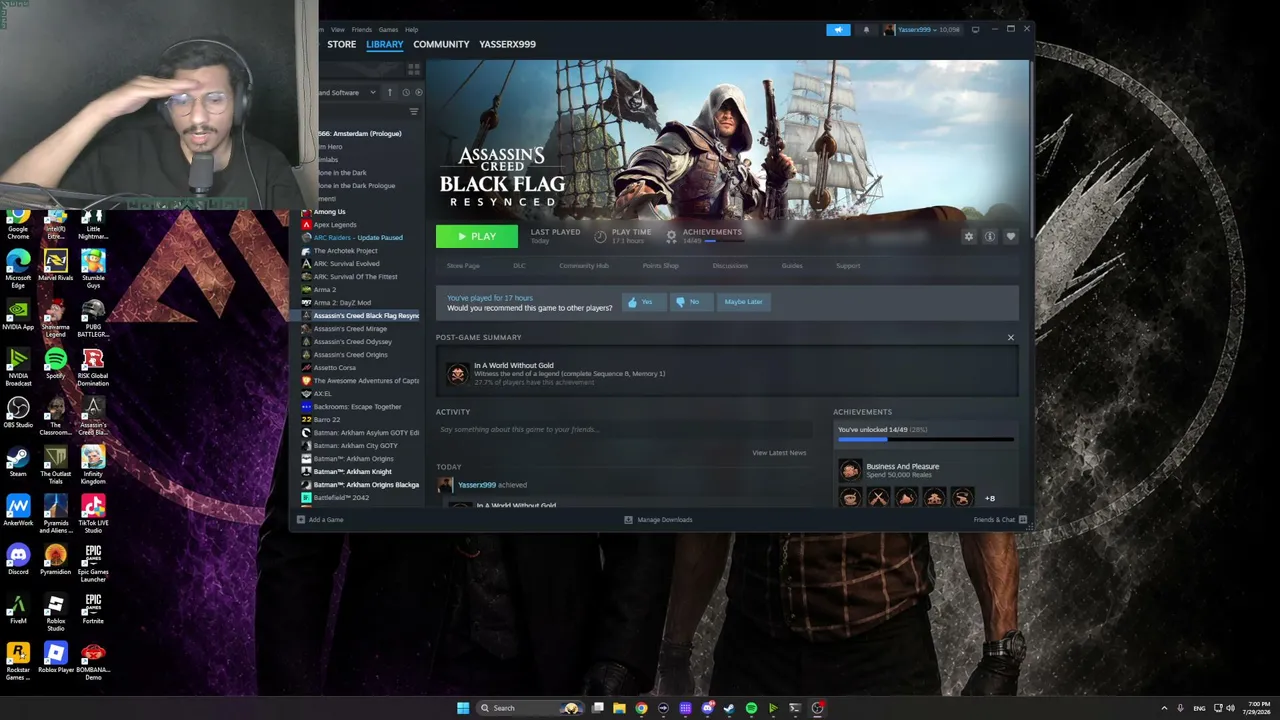Viewport: 1280px width, 720px height.
Task: Open the YASSERX999 profile tab
Action: pos(507,44)
